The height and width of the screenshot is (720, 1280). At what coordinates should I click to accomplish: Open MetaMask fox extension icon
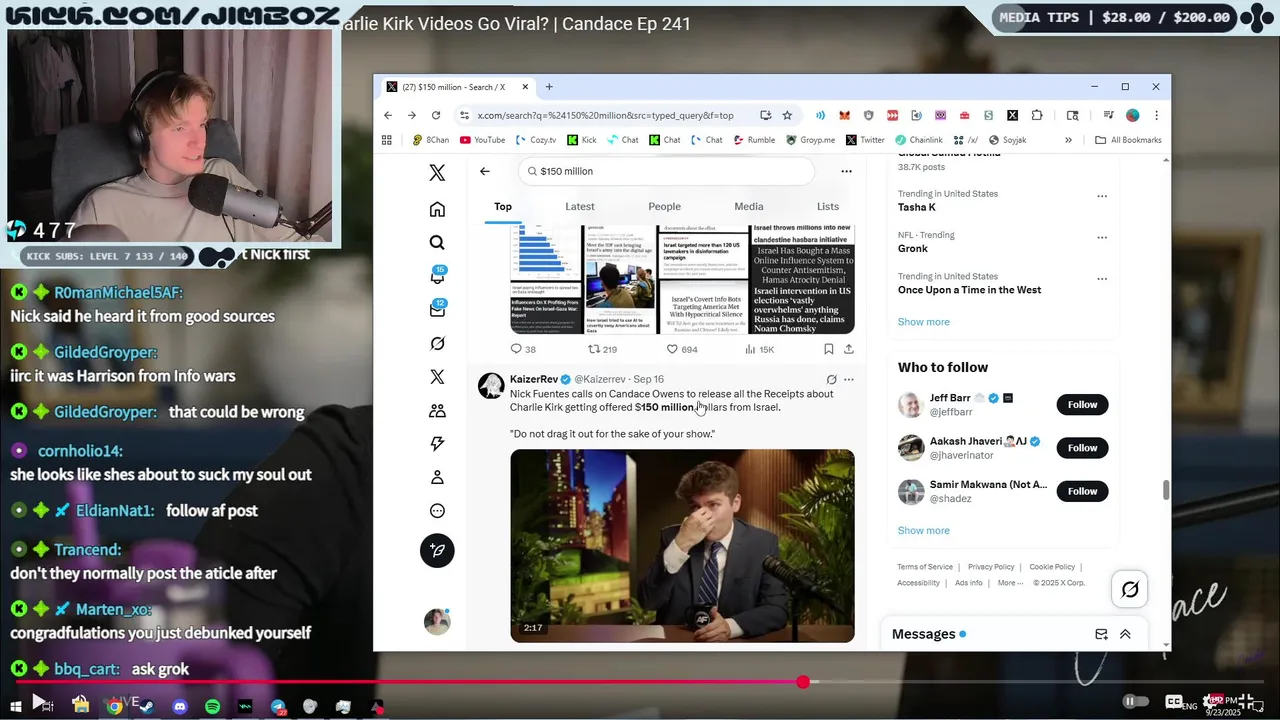pyautogui.click(x=844, y=115)
